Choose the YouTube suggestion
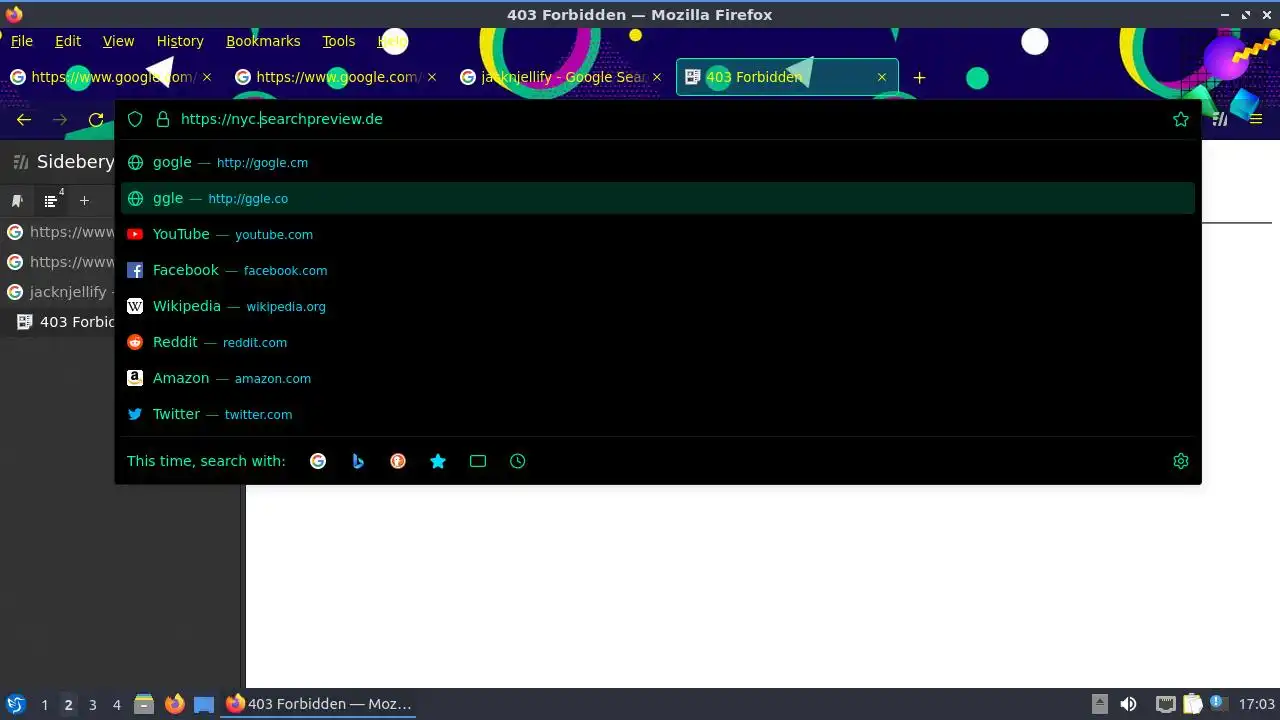This screenshot has width=1280, height=720. (658, 234)
